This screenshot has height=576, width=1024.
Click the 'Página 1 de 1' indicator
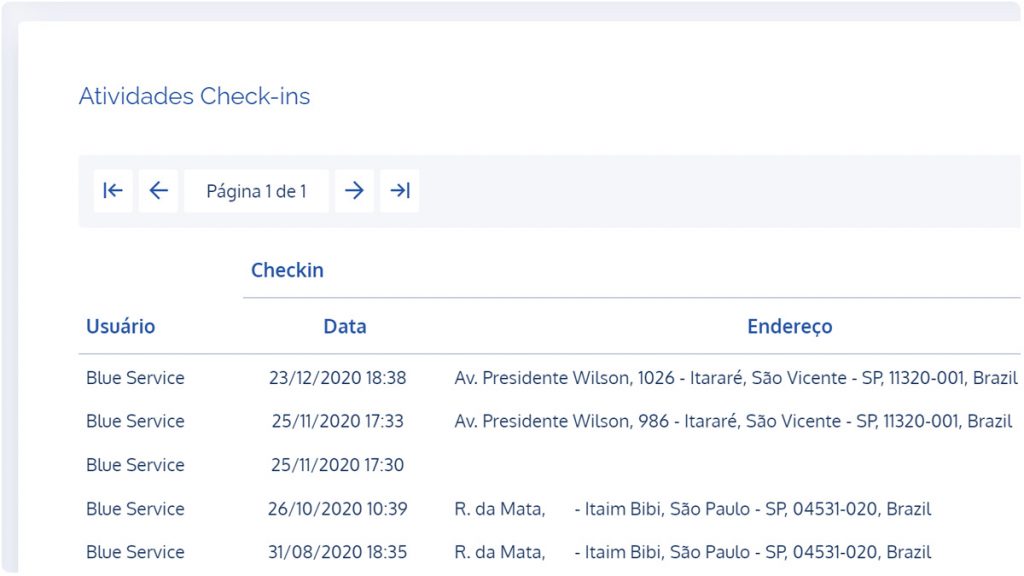pos(256,191)
